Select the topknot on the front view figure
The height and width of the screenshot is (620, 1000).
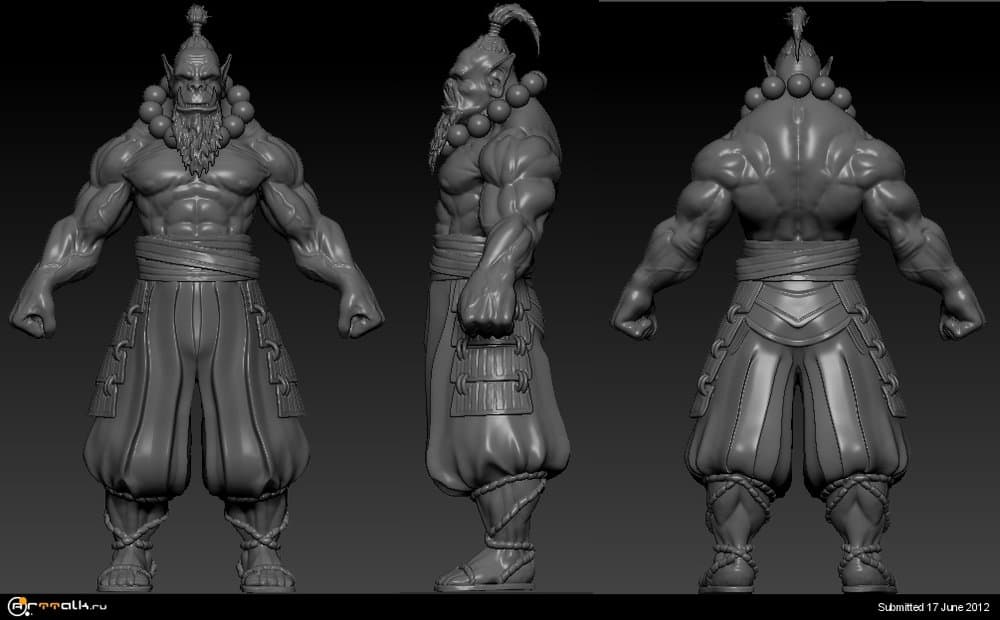pyautogui.click(x=195, y=22)
